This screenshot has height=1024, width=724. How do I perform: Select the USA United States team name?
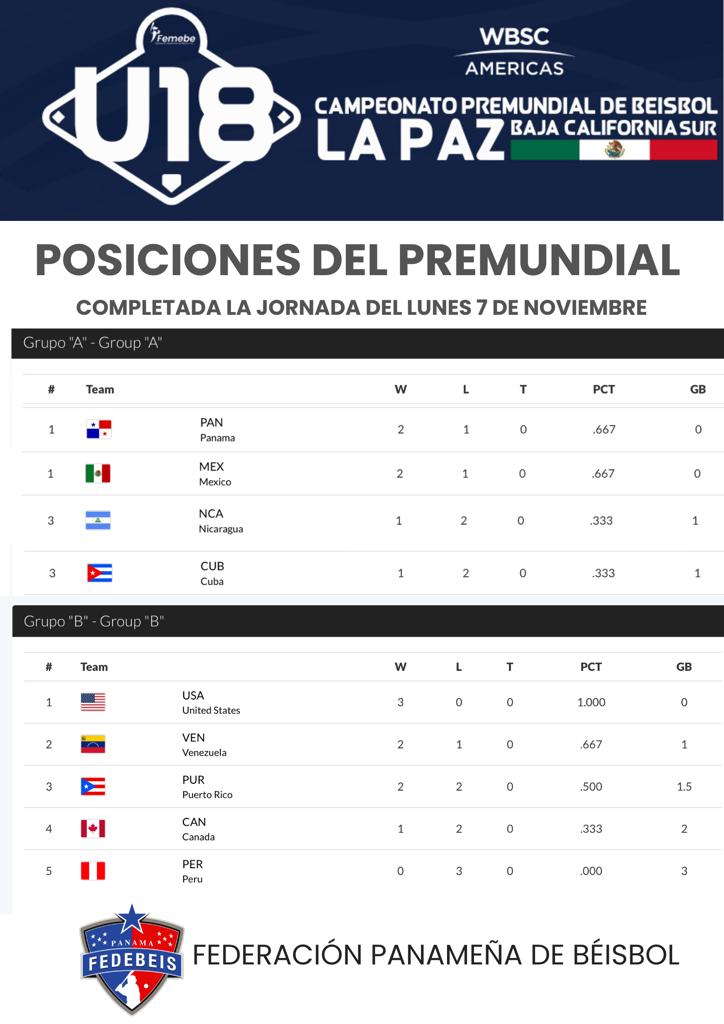[x=210, y=702]
